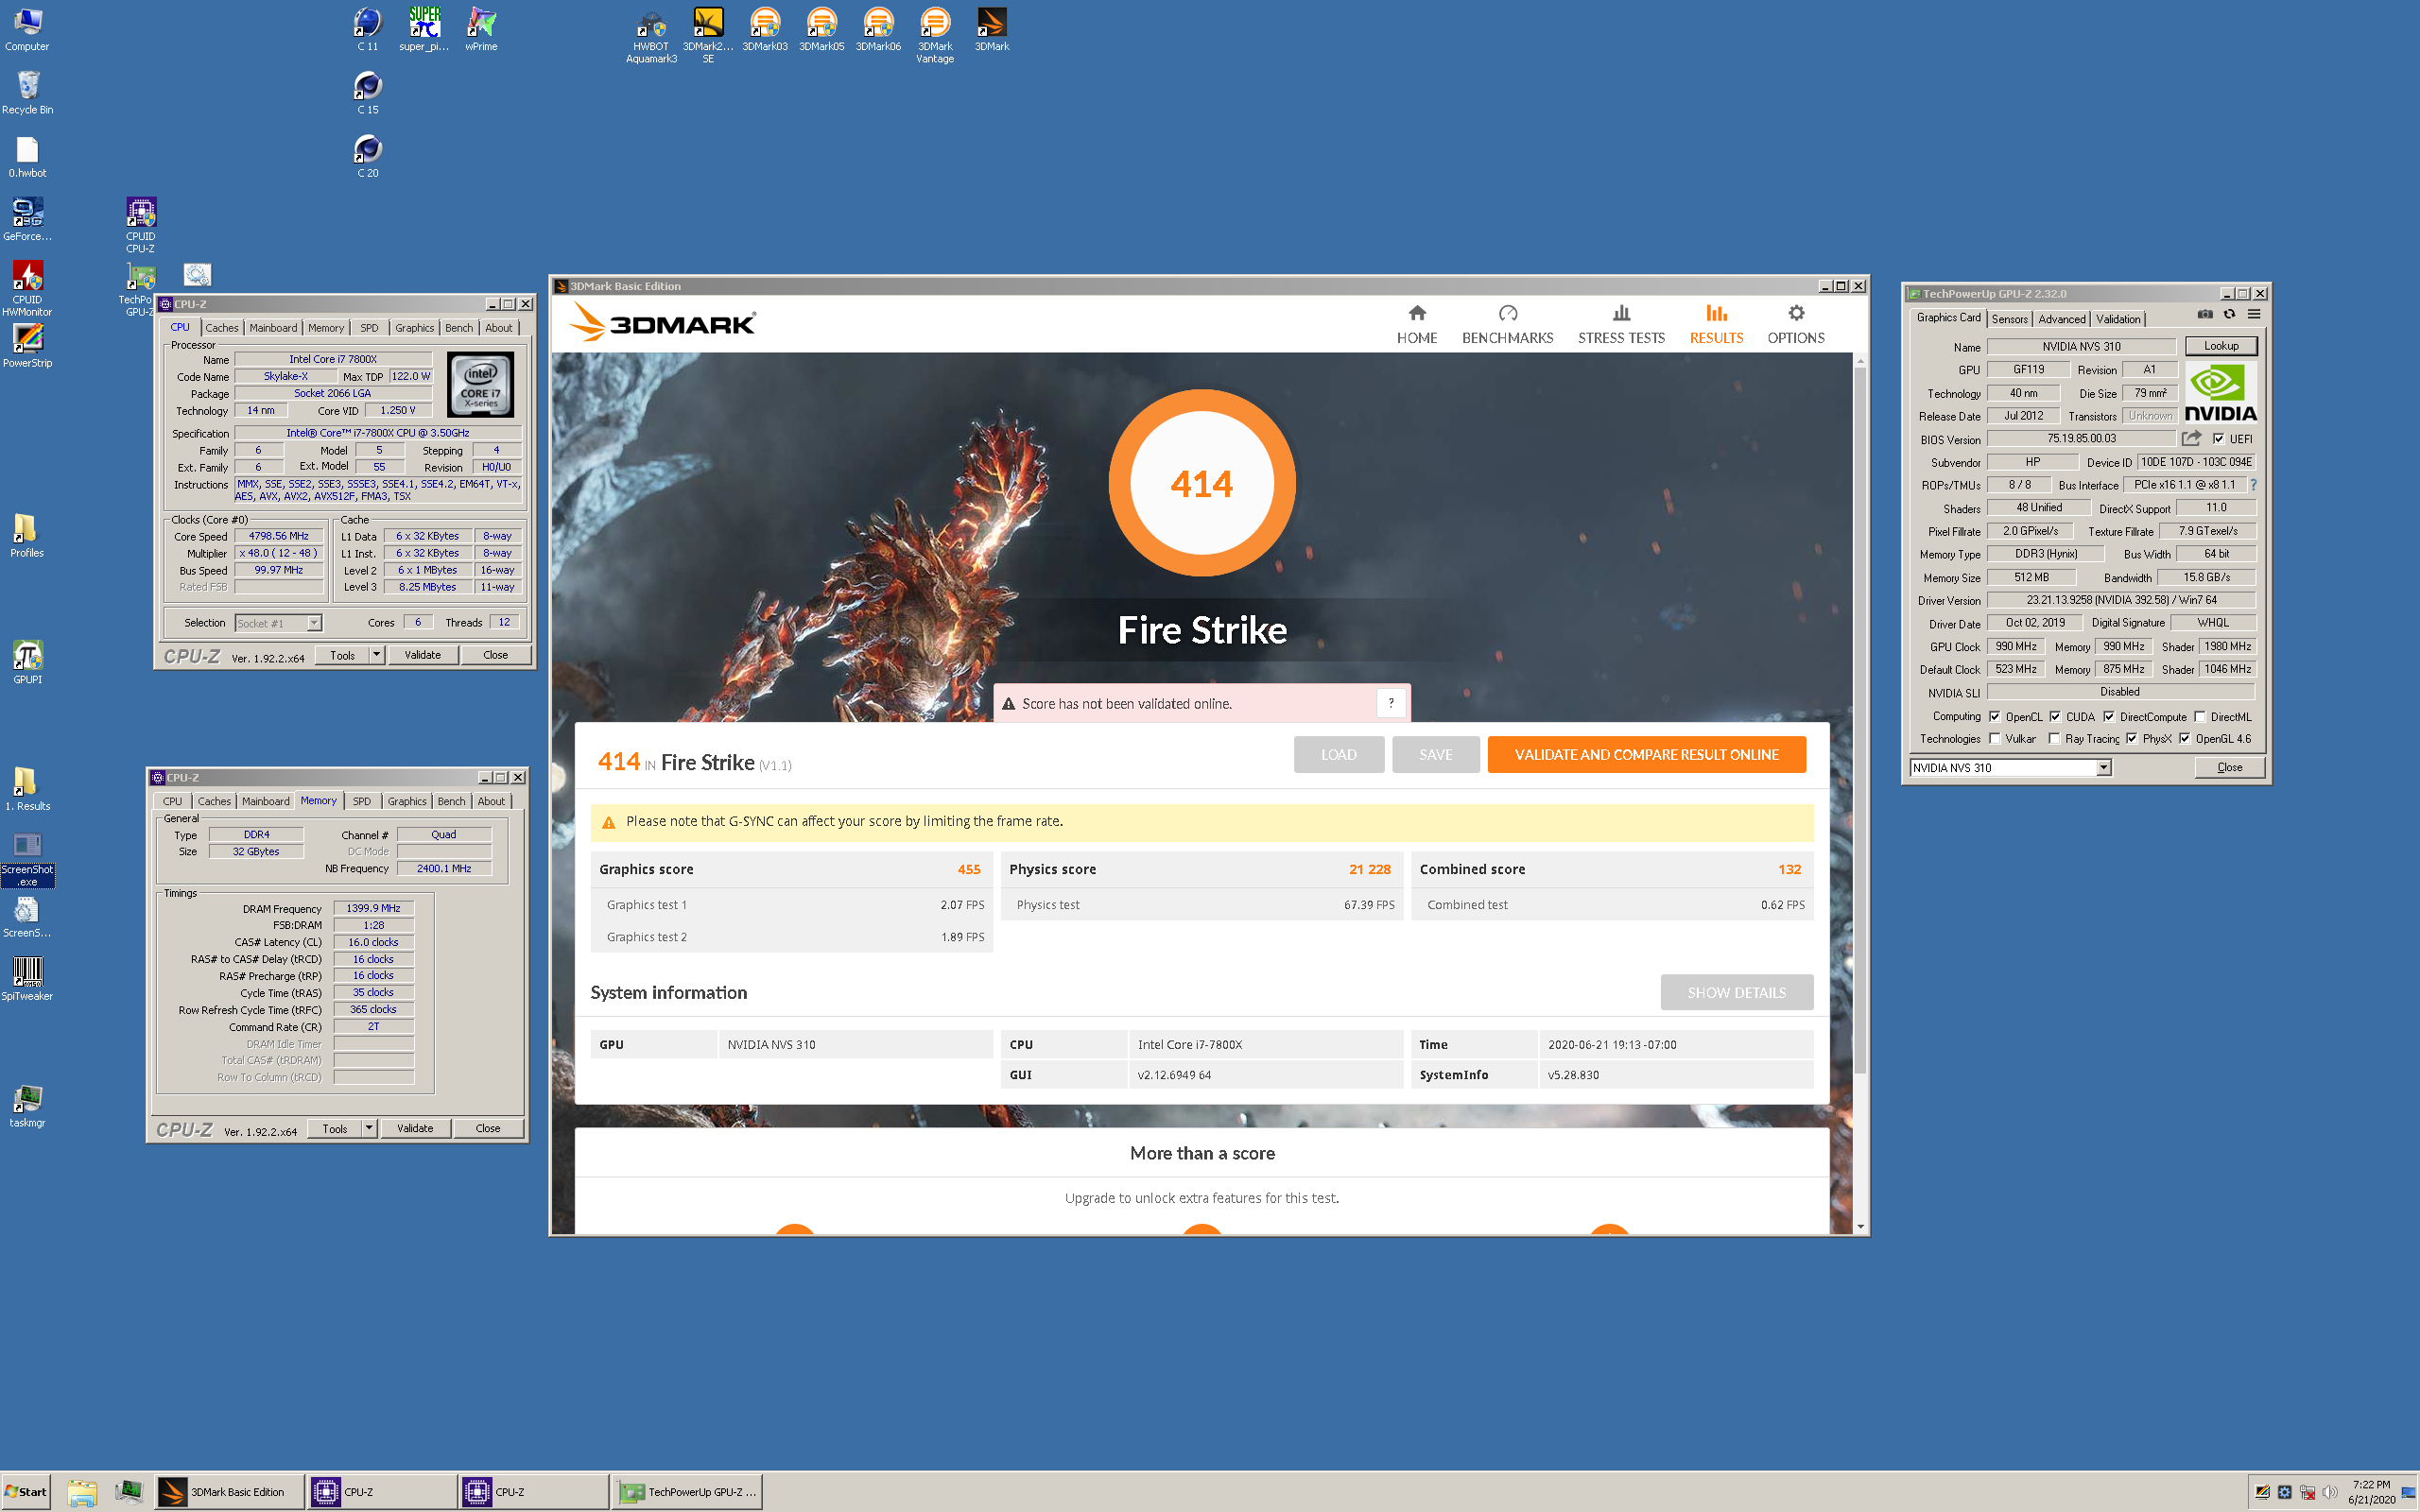Click the 3DMark window vertical scrollbar thumb
The image size is (2420, 1512).
coord(1859,720)
